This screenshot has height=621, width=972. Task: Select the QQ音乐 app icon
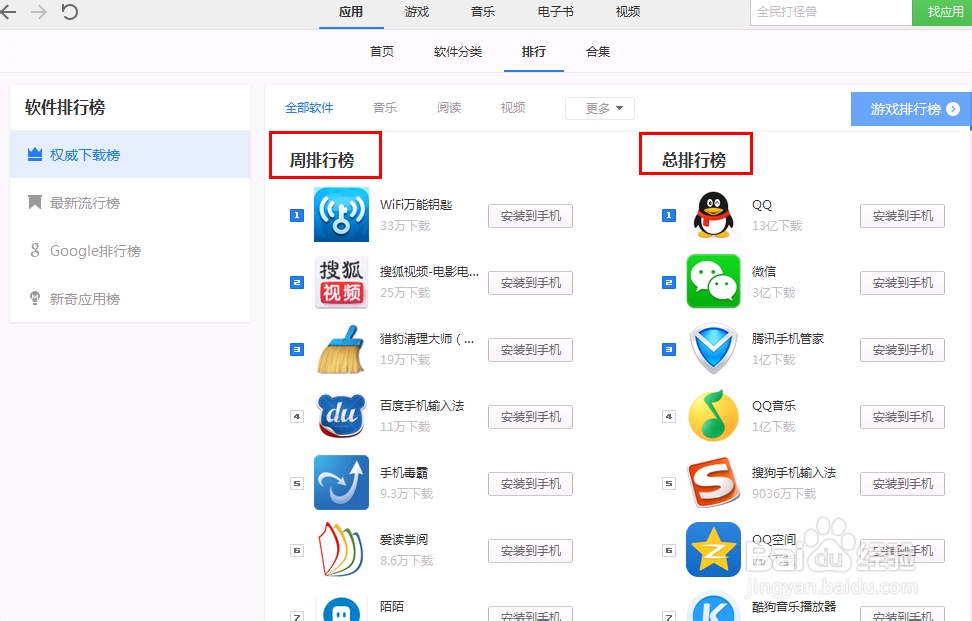(713, 416)
